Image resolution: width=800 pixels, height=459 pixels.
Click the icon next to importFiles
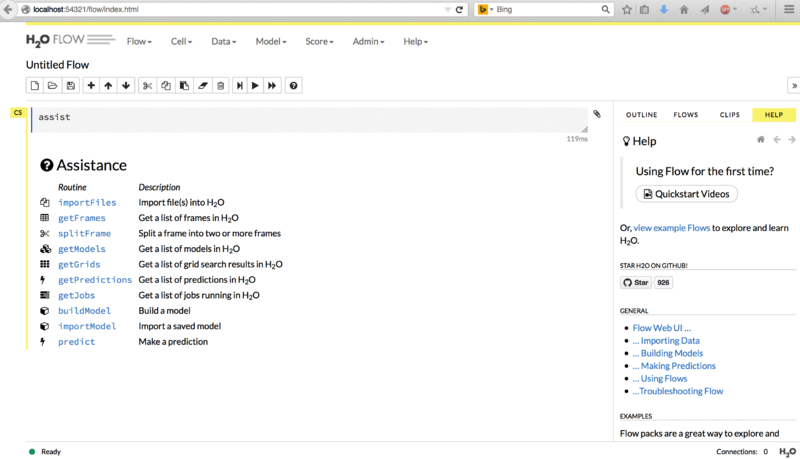45,202
